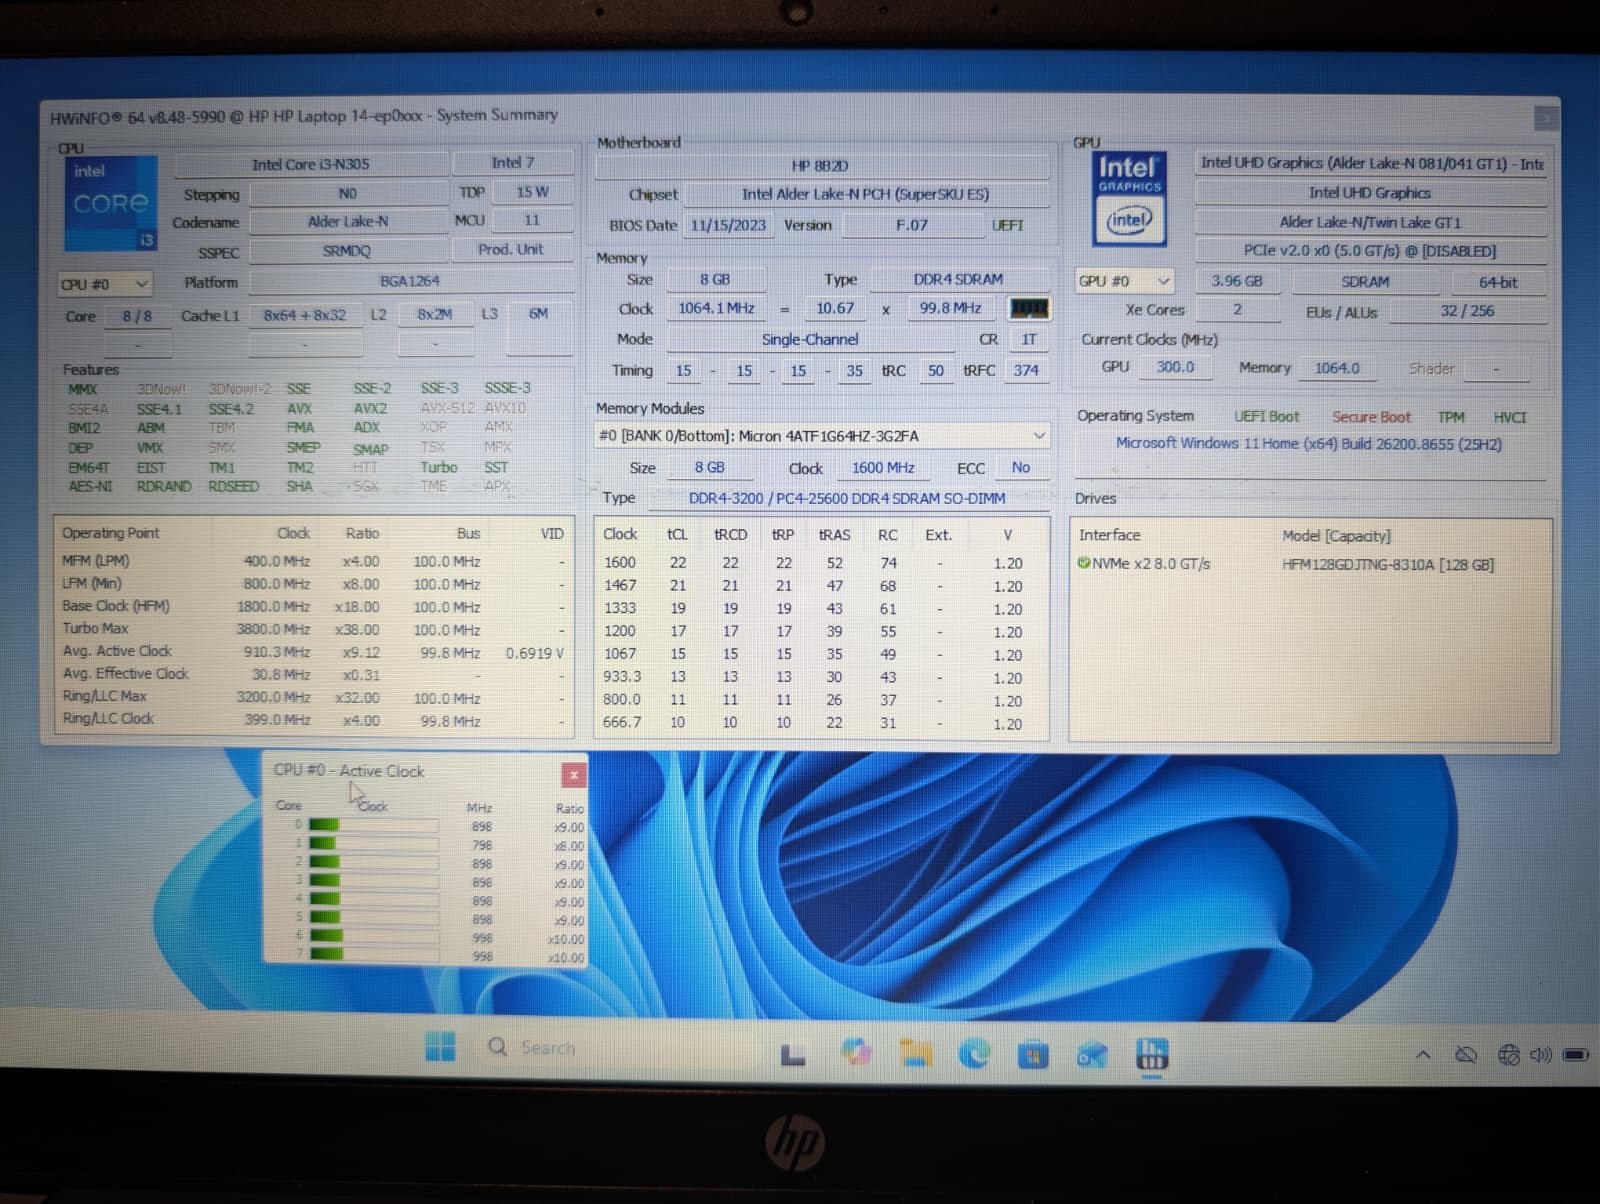
Task: Click the UEFI Boot indicator
Action: pos(1266,417)
